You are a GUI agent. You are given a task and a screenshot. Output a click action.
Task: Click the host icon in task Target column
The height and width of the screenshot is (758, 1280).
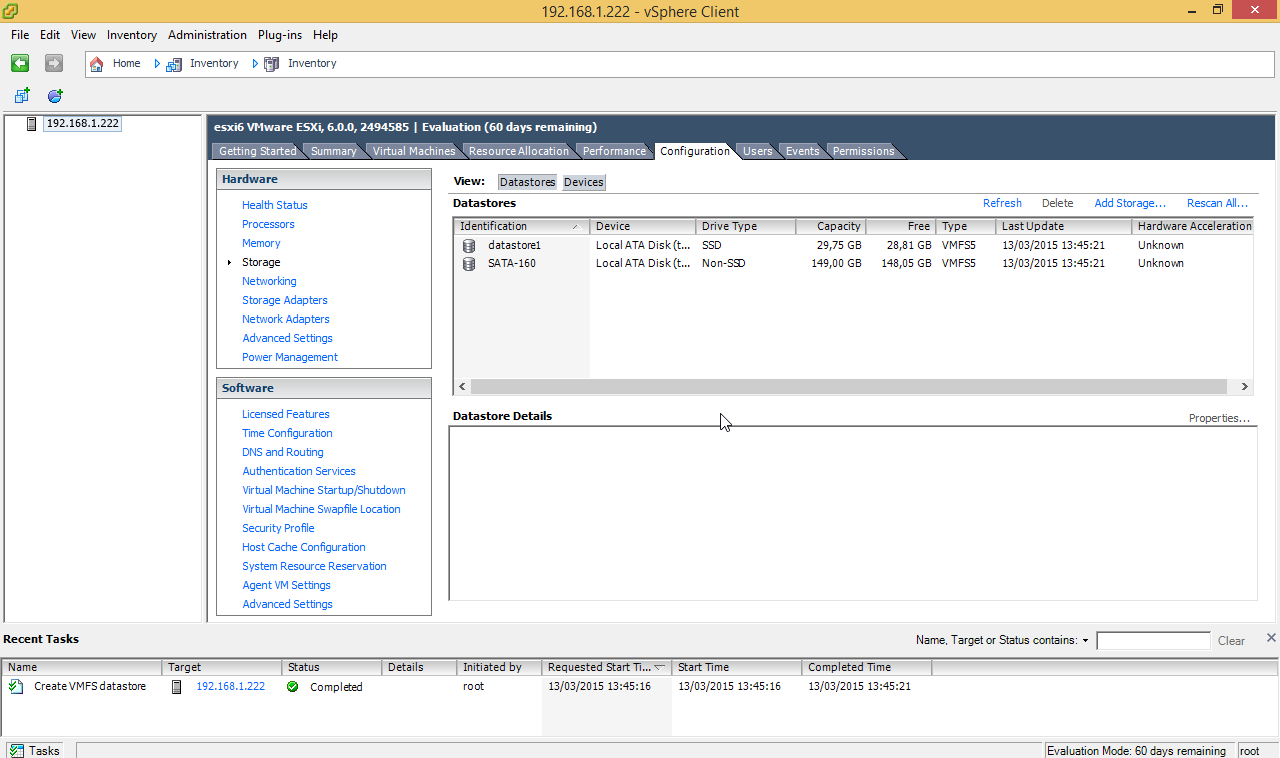[x=177, y=687]
